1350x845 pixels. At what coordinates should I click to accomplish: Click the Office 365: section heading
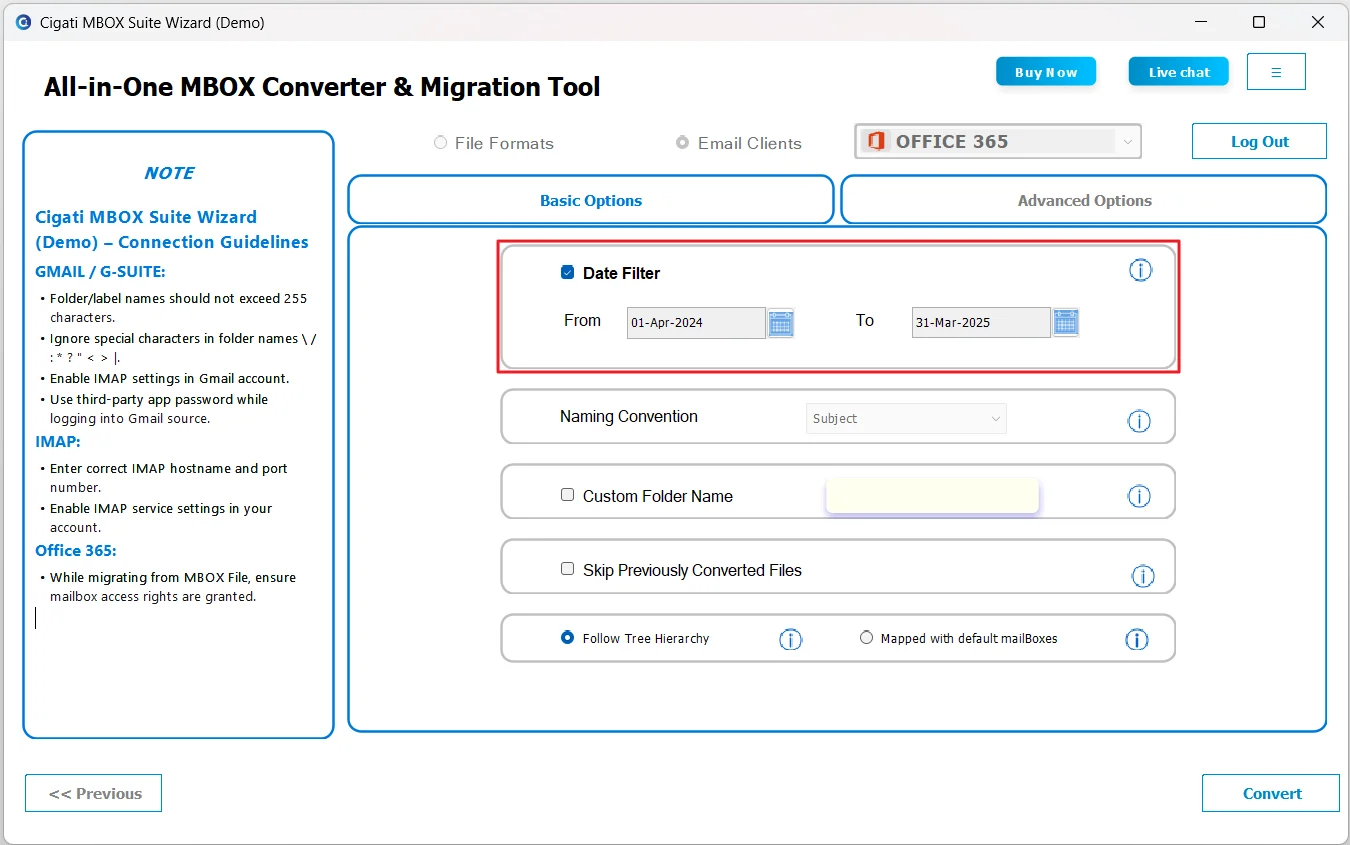click(76, 550)
